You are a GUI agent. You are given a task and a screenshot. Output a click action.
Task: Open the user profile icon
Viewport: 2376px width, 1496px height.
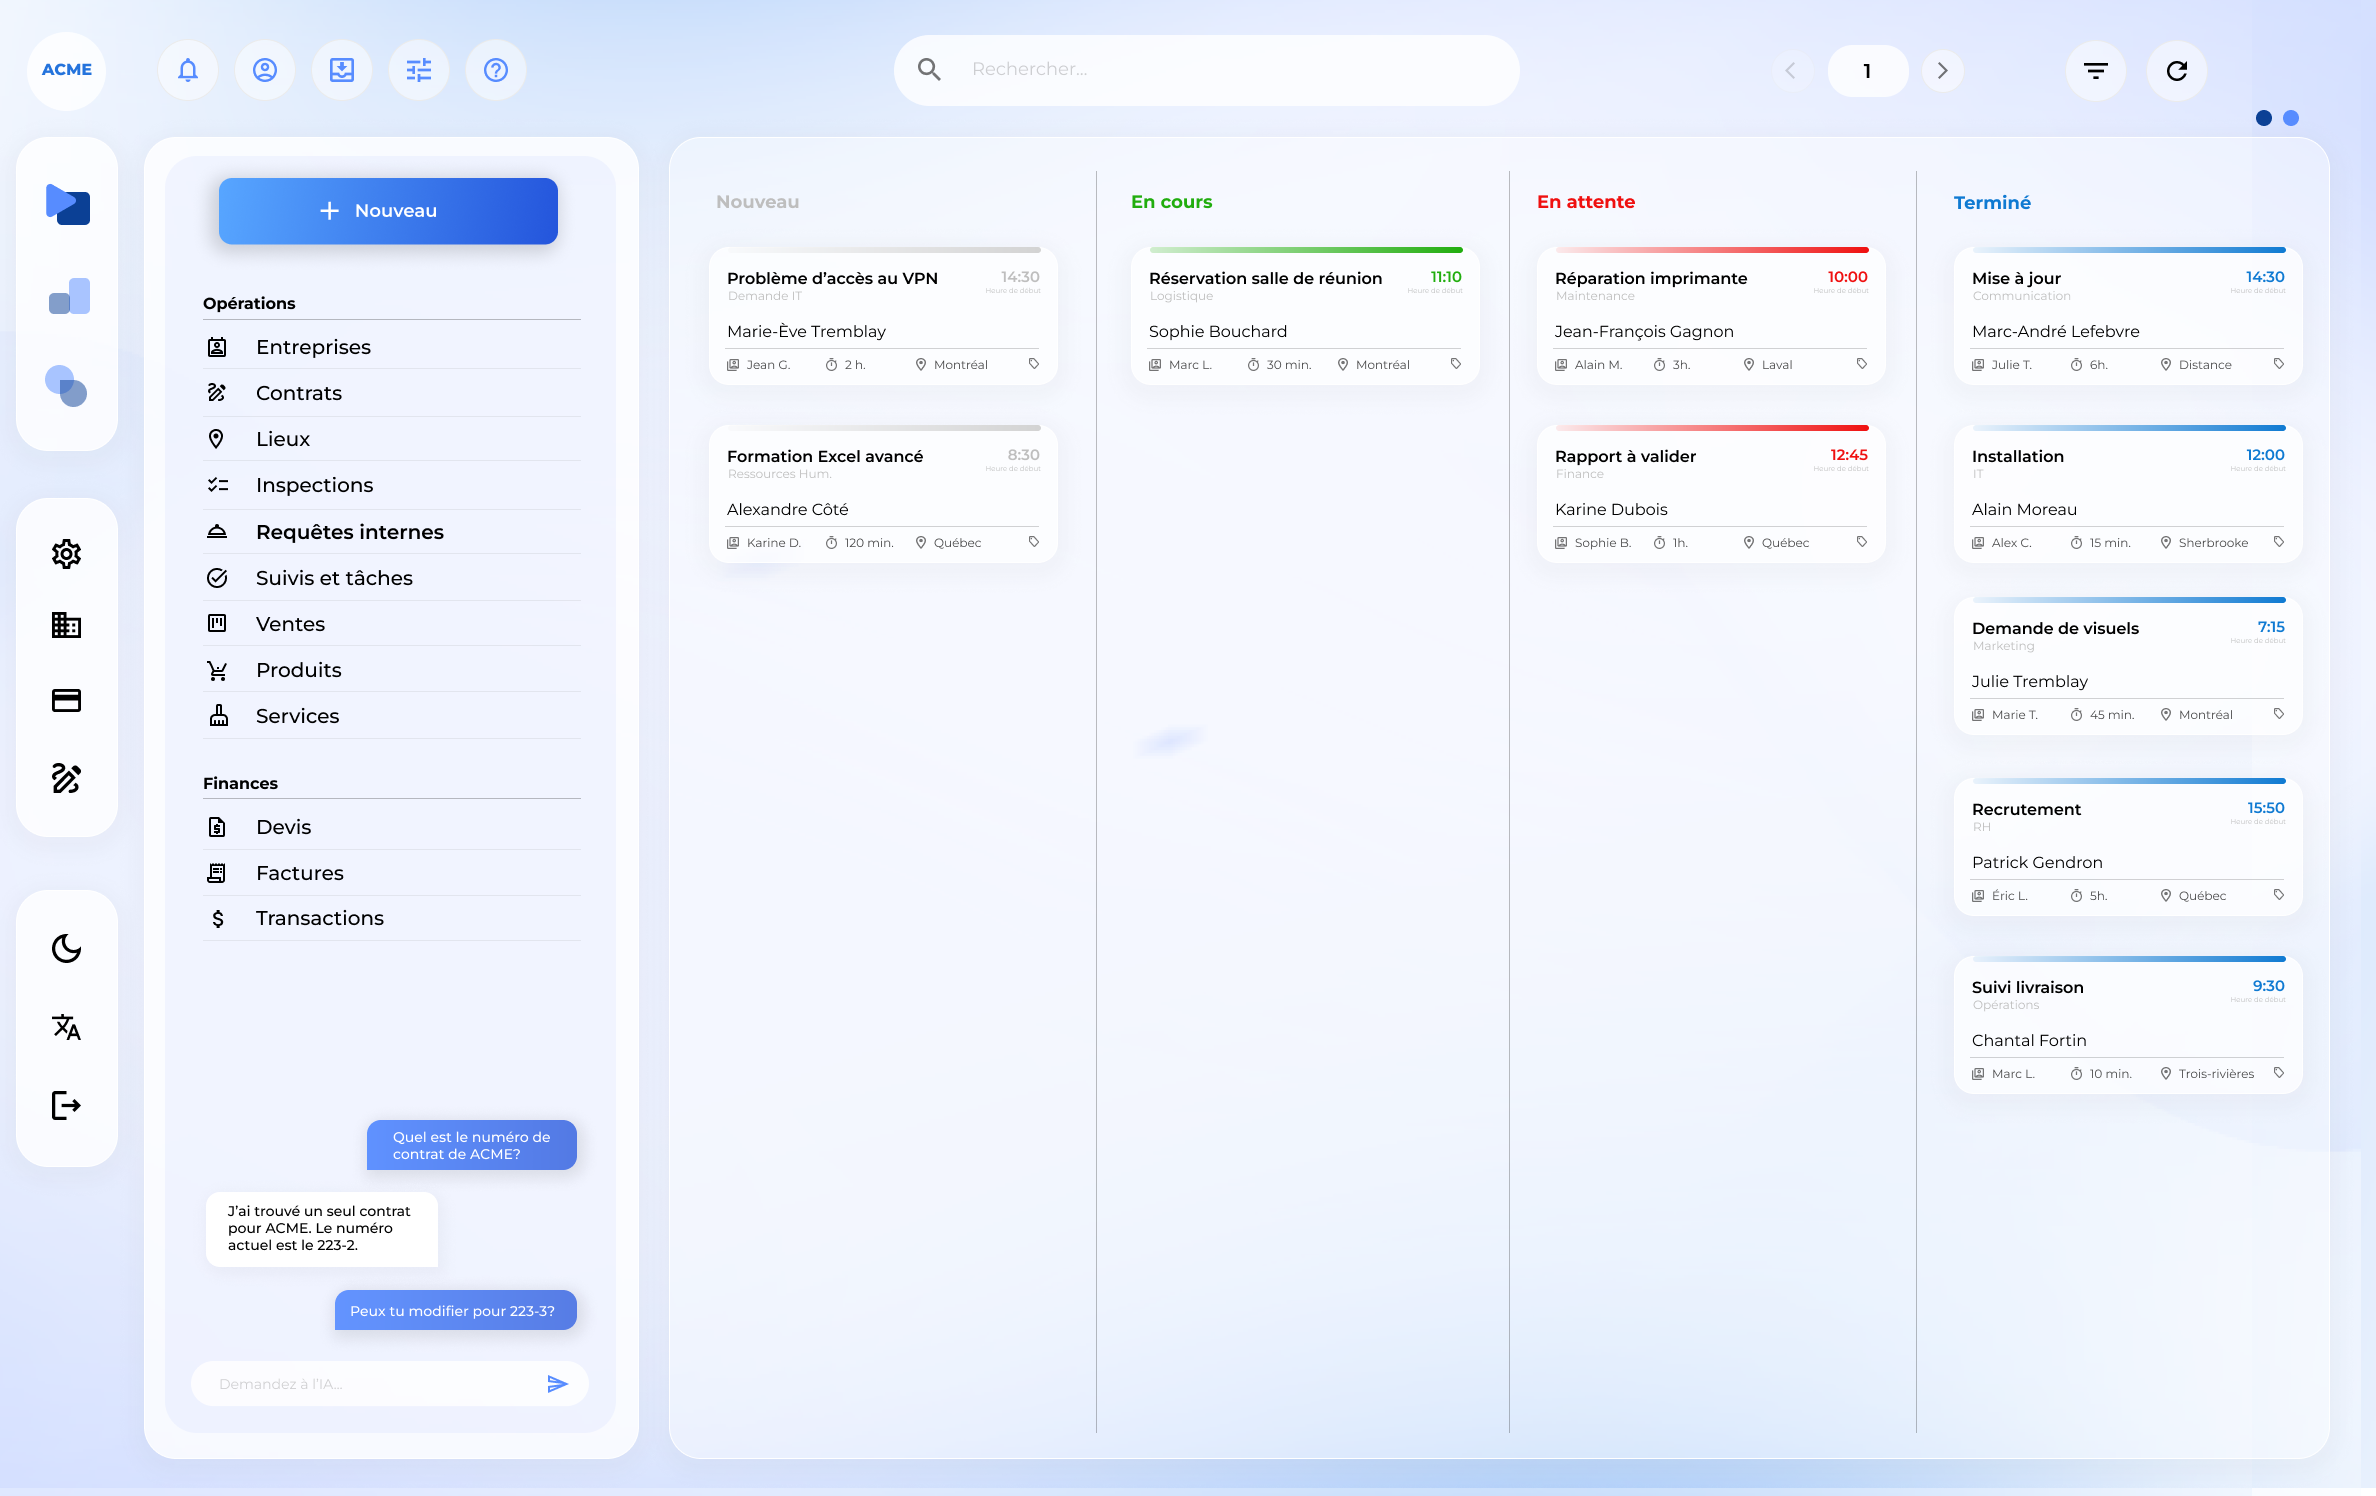point(264,70)
